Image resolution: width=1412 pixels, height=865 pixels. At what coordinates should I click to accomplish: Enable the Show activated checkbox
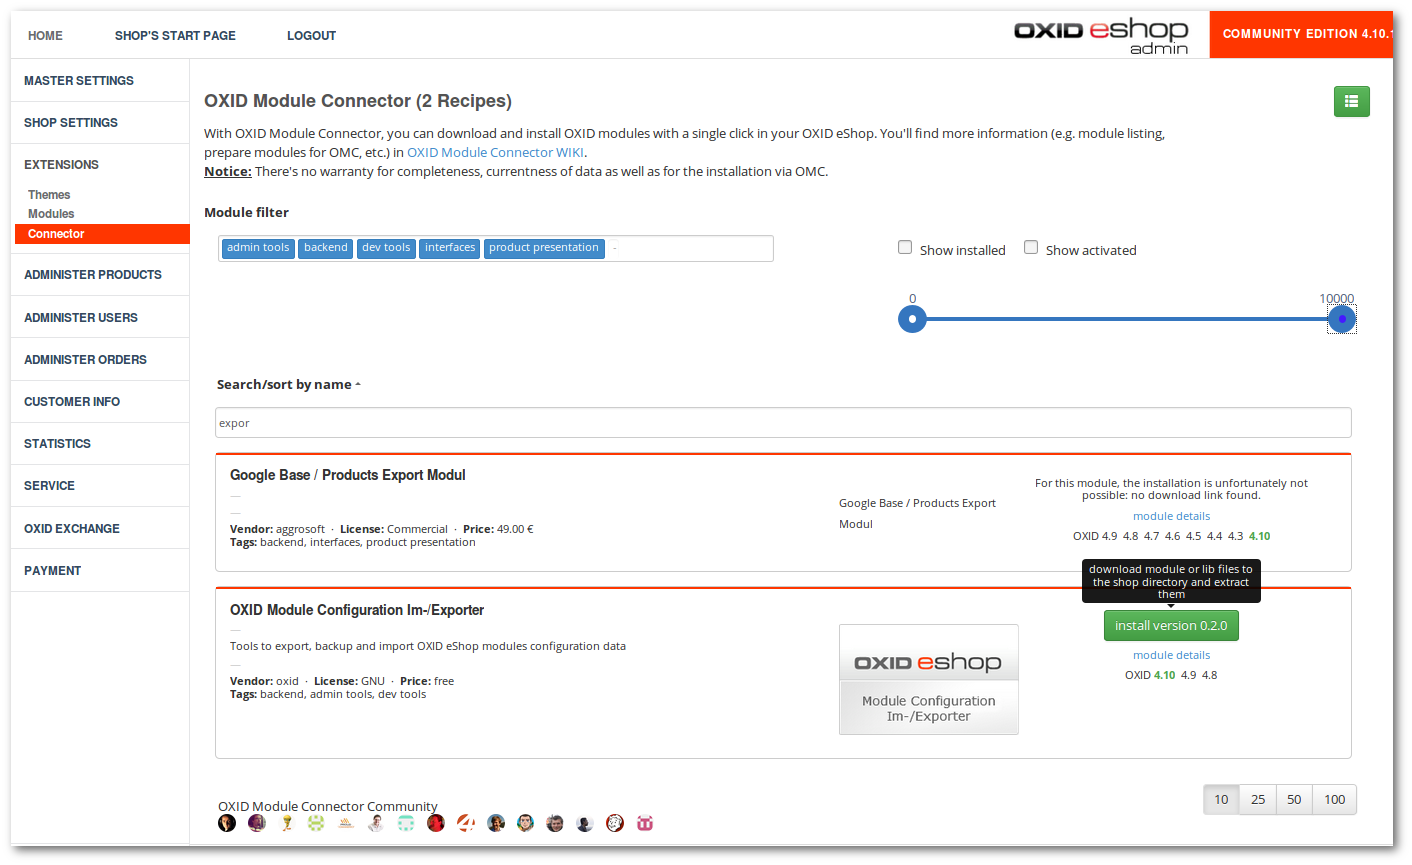[1031, 247]
